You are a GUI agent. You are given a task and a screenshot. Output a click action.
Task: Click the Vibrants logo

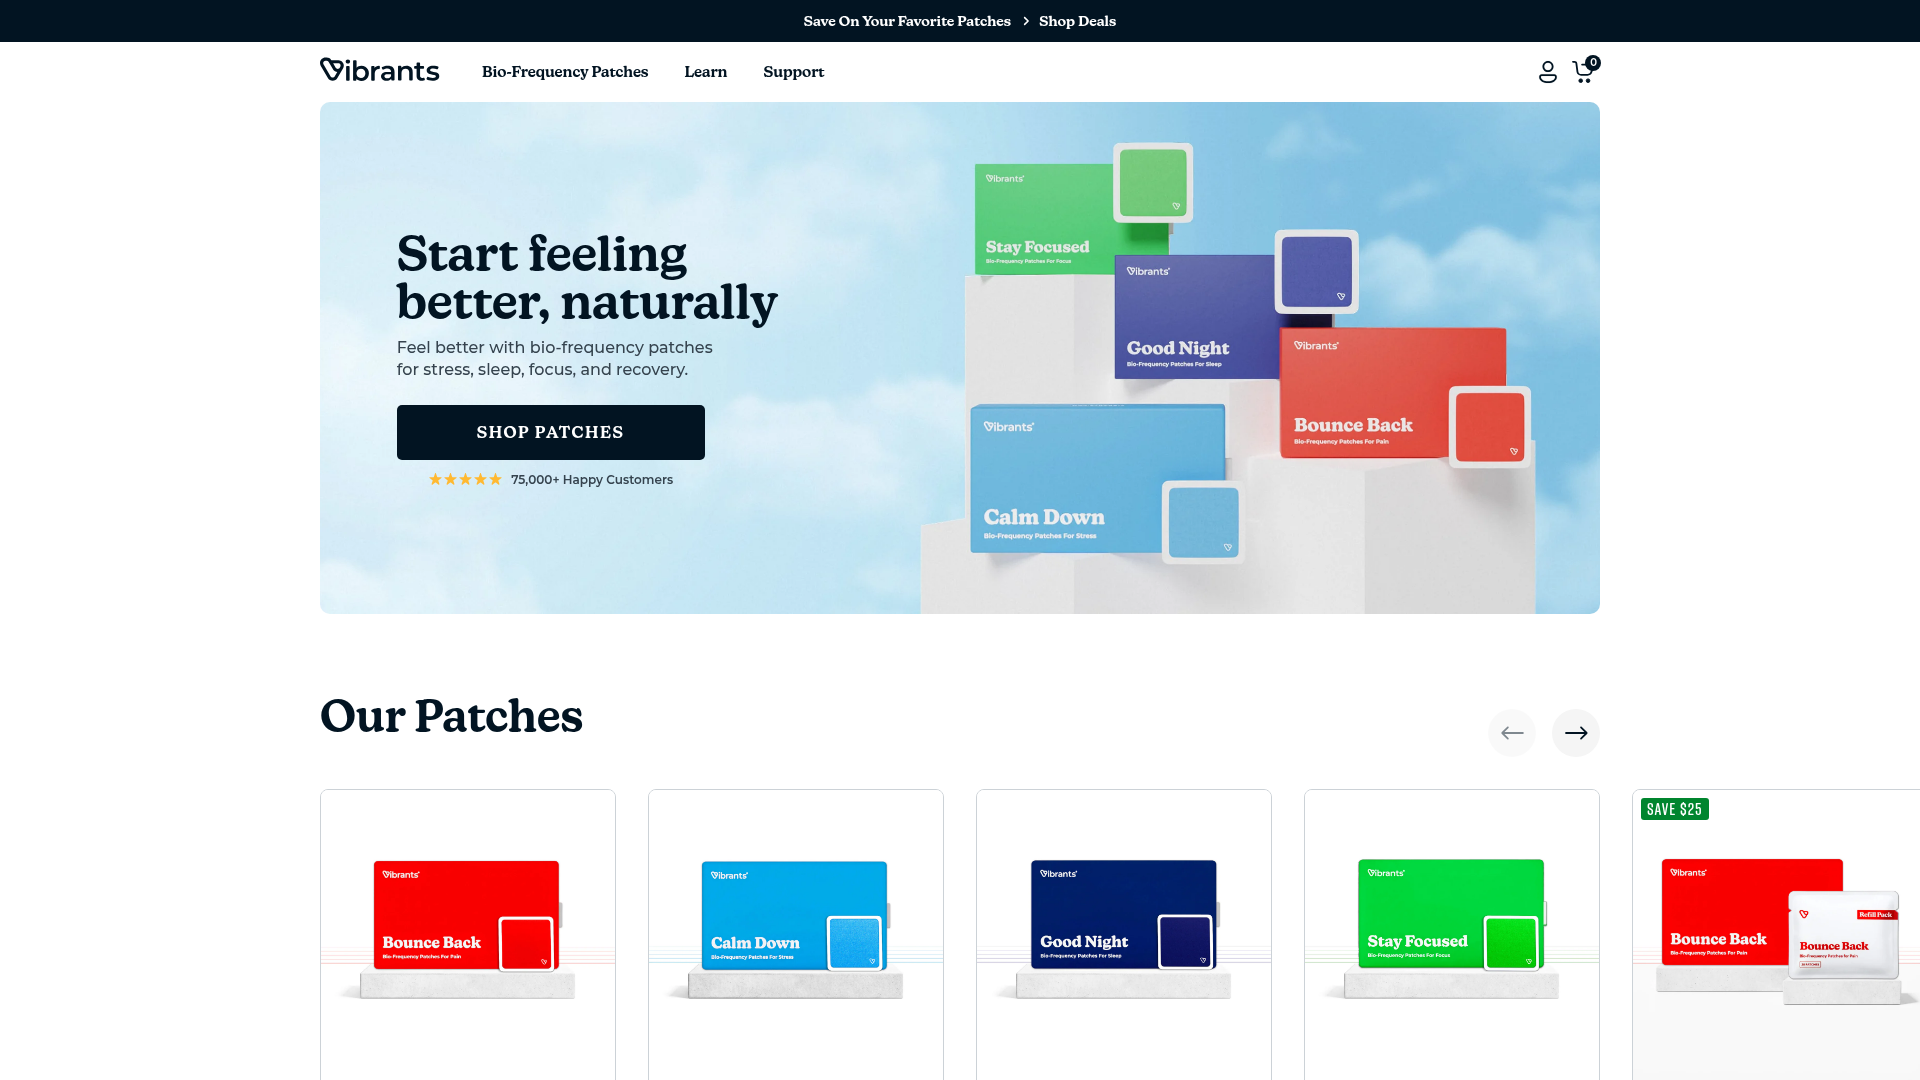point(379,70)
